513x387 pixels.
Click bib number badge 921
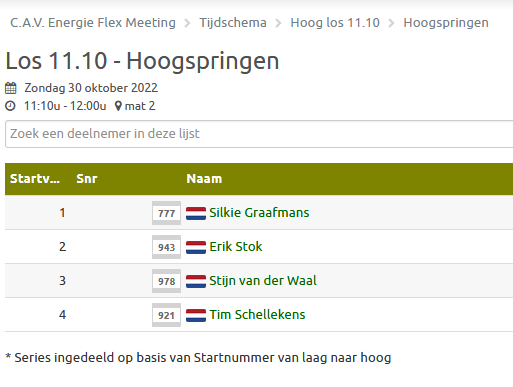point(166,315)
